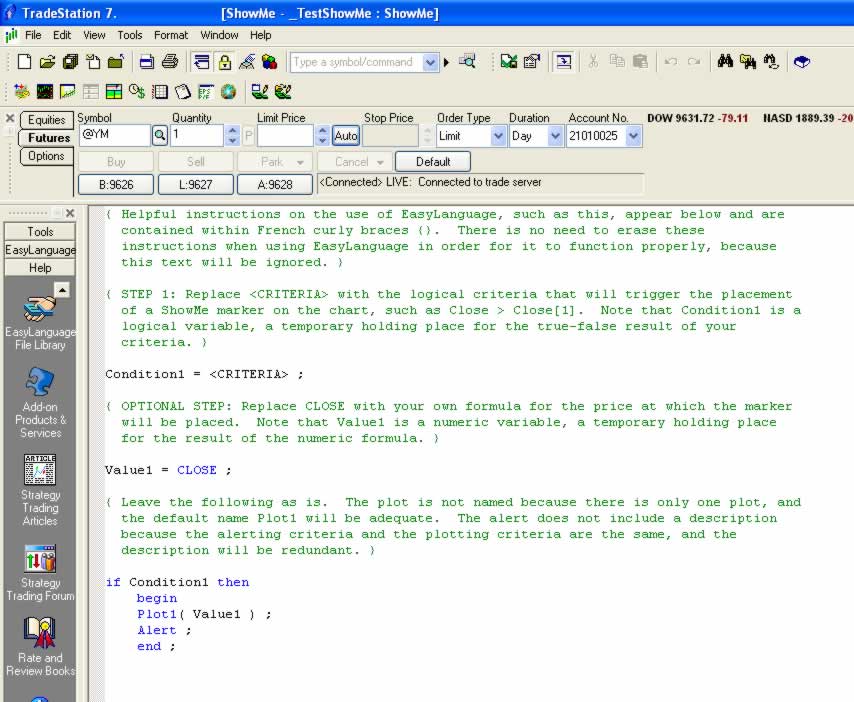
Task: Click in the command line text box
Action: [x=357, y=62]
